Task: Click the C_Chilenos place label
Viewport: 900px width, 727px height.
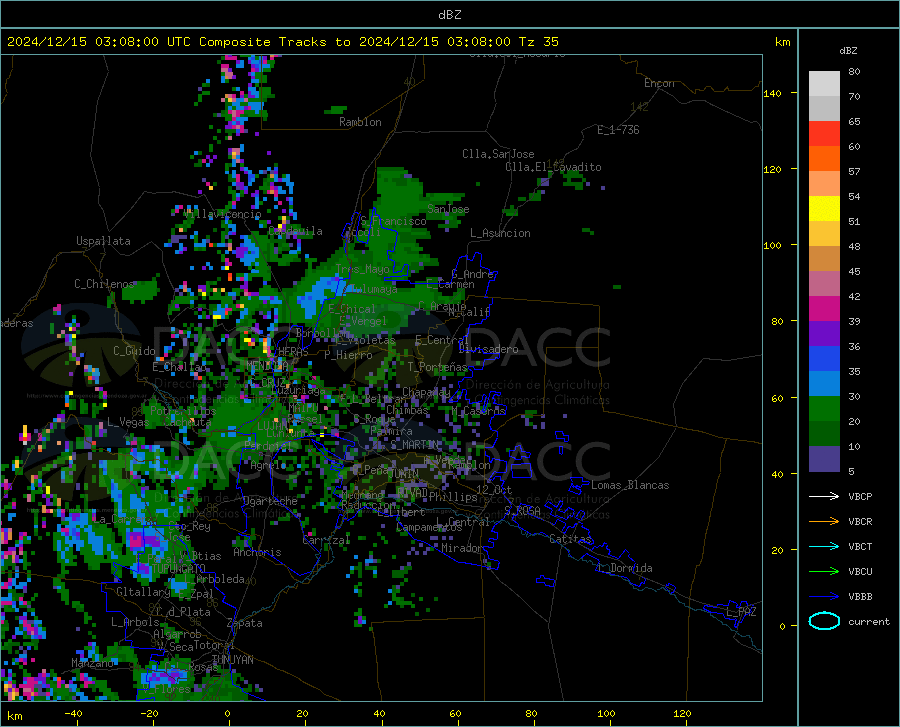Action: pyautogui.click(x=104, y=284)
